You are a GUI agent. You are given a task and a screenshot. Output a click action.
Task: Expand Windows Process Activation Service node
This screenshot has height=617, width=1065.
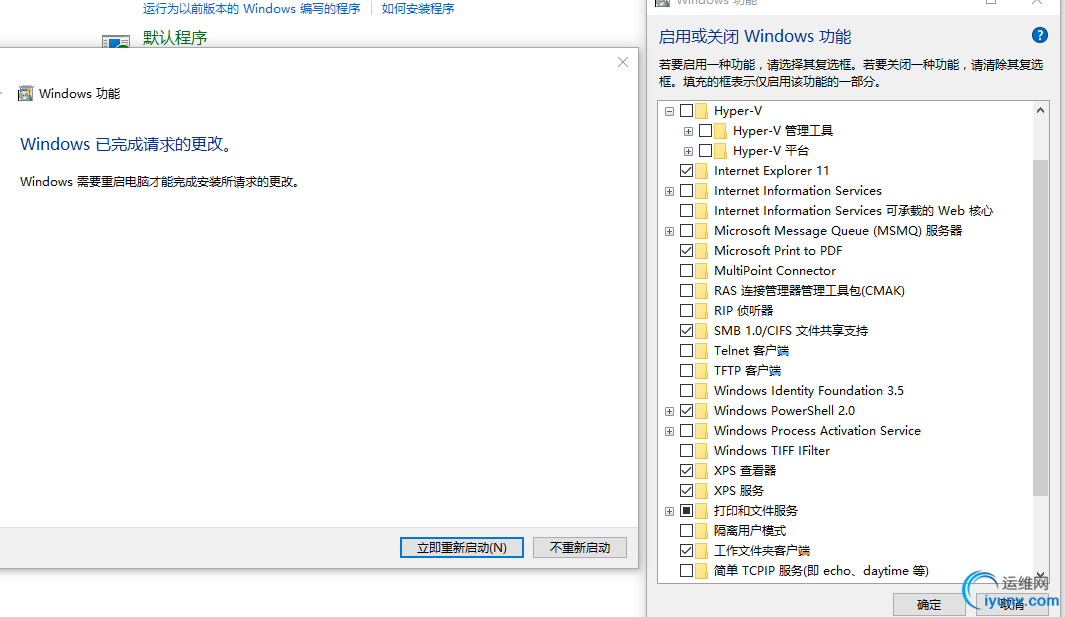pyautogui.click(x=670, y=431)
